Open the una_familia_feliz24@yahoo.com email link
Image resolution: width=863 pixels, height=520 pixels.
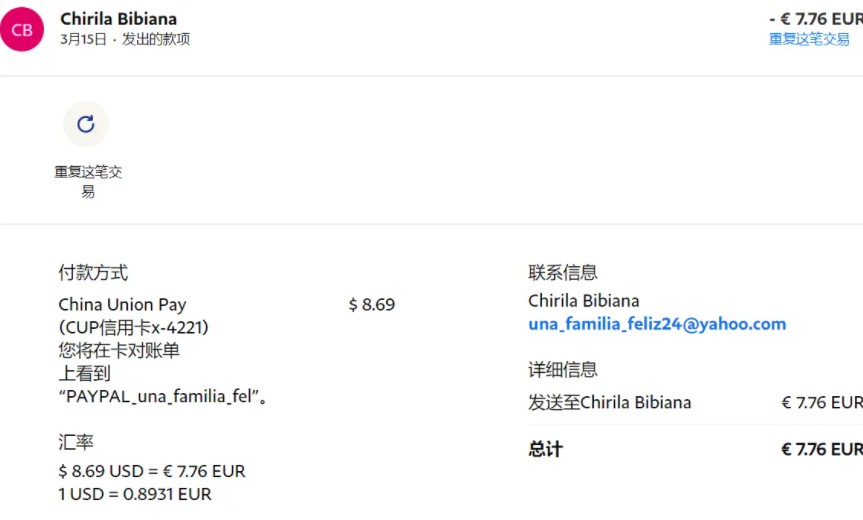point(657,324)
